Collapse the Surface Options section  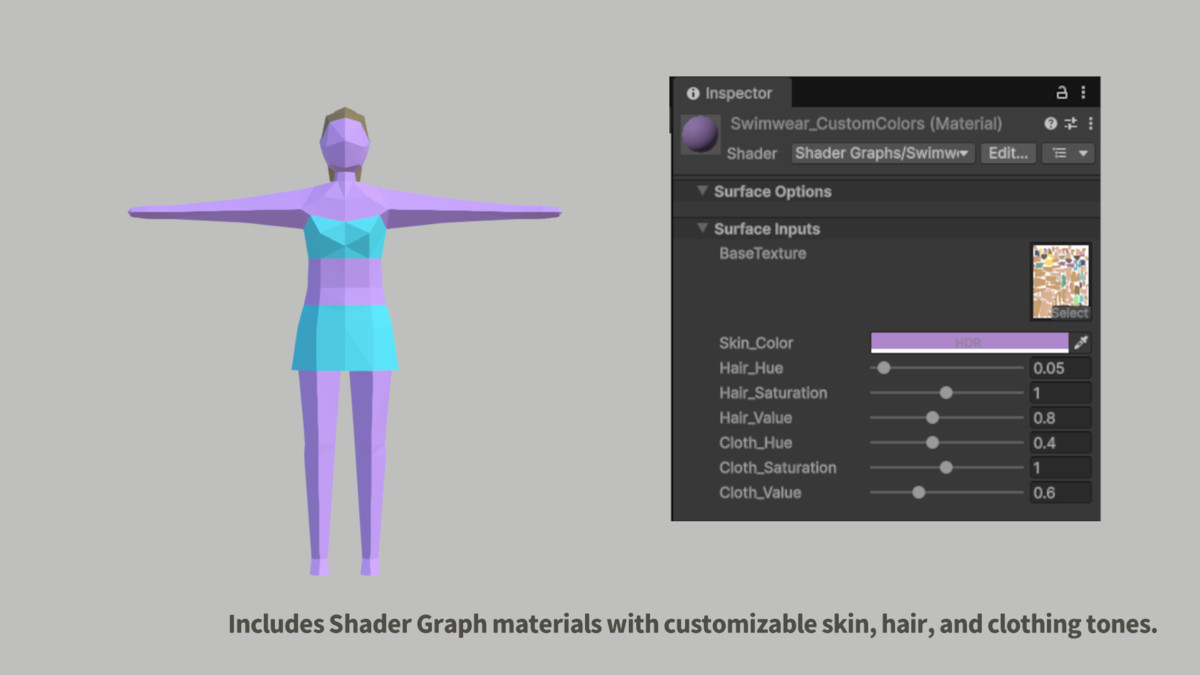click(702, 191)
